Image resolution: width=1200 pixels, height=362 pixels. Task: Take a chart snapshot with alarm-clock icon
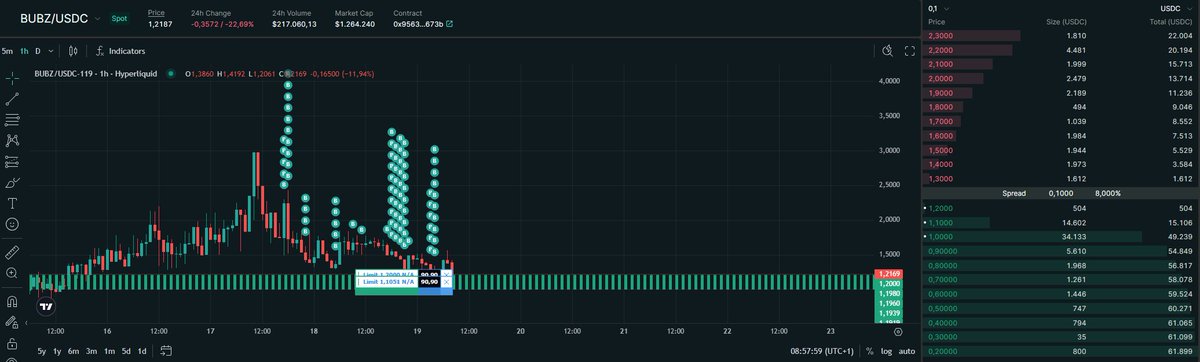coord(888,50)
